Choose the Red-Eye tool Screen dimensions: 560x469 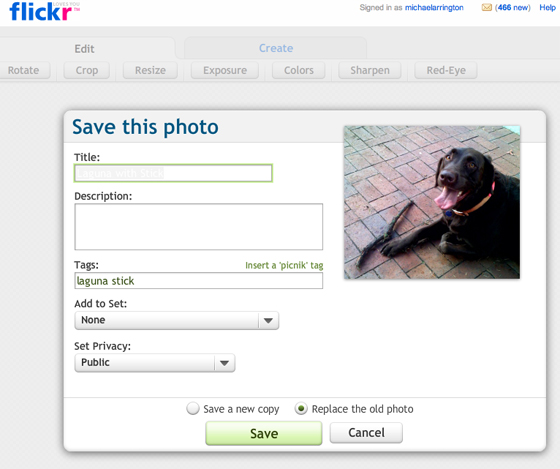click(446, 70)
